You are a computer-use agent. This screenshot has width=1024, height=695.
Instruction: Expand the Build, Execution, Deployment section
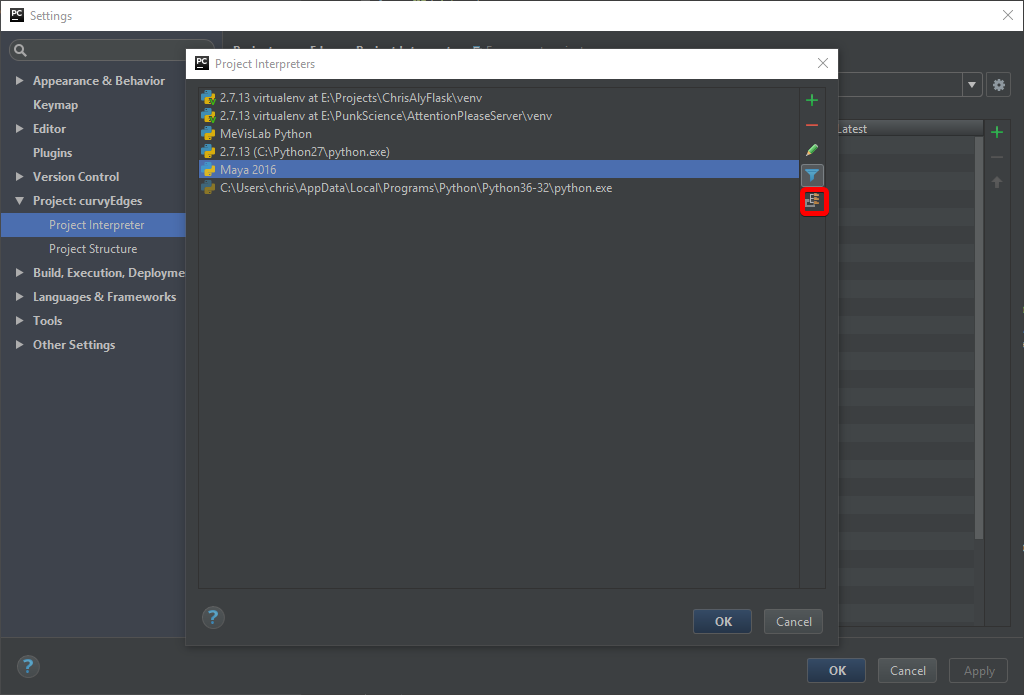point(18,272)
